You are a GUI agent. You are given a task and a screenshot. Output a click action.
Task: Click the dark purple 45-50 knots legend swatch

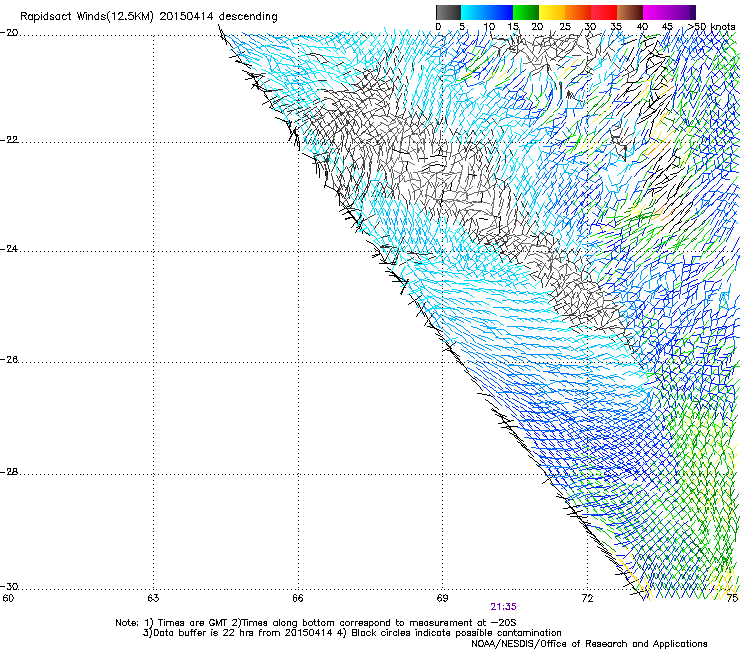point(682,12)
